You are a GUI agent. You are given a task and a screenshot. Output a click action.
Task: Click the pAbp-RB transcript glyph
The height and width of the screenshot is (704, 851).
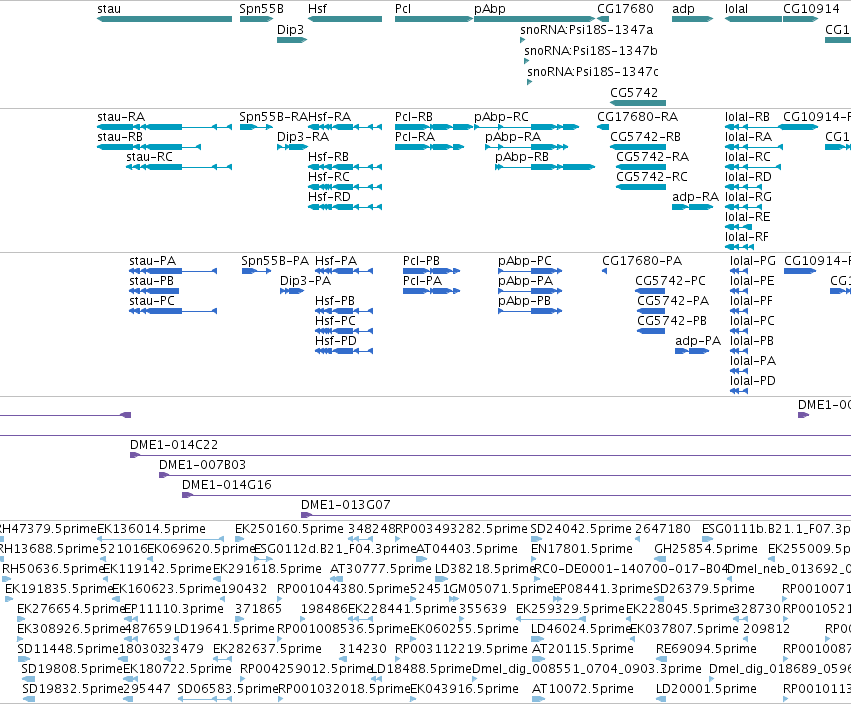[x=545, y=167]
